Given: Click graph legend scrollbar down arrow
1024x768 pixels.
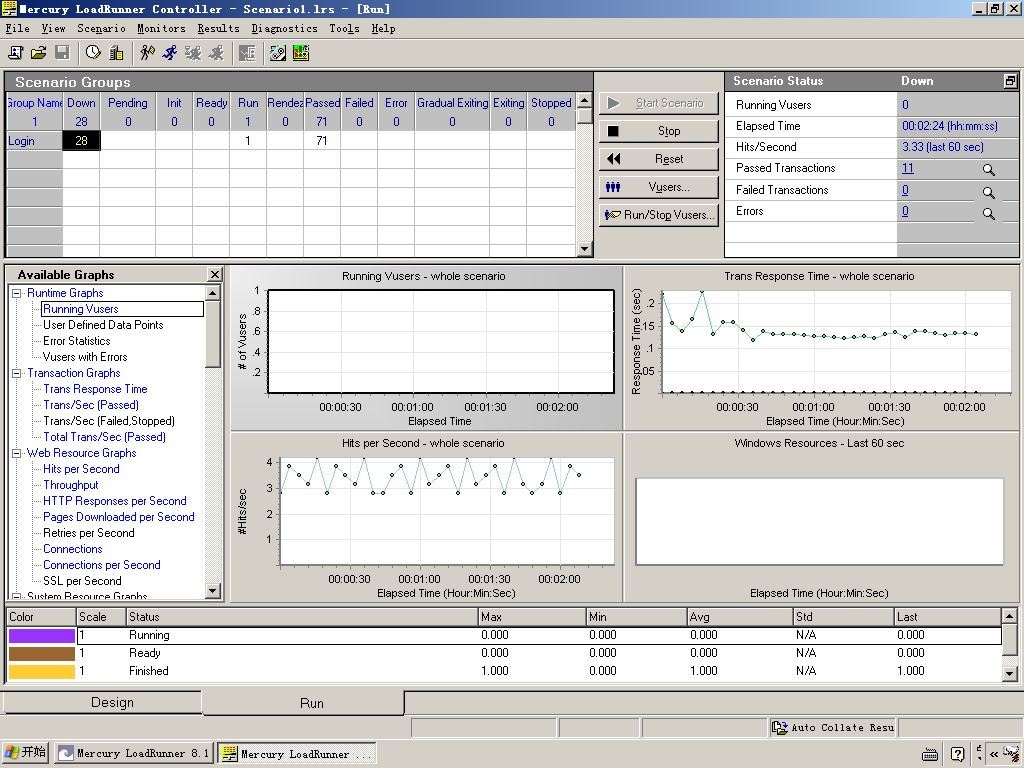Looking at the screenshot, I should pyautogui.click(x=1010, y=673).
